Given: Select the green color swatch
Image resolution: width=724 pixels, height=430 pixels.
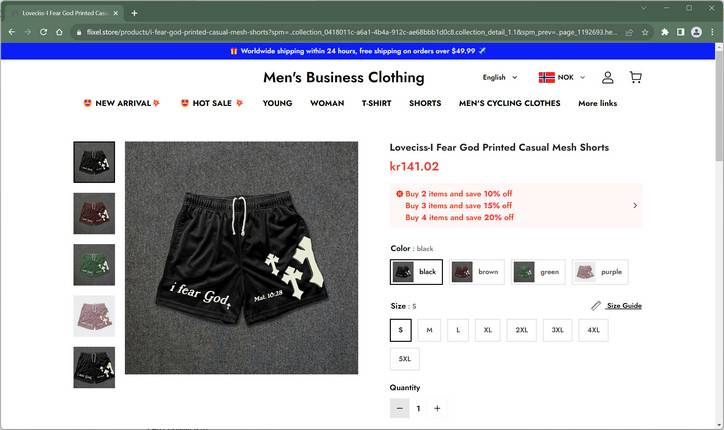Looking at the screenshot, I should coord(538,272).
